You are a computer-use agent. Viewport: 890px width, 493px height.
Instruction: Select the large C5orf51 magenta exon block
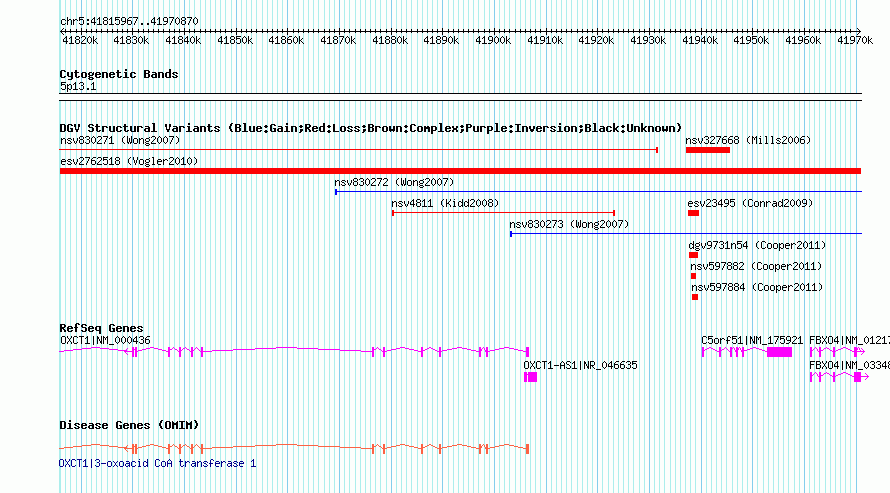(779, 352)
